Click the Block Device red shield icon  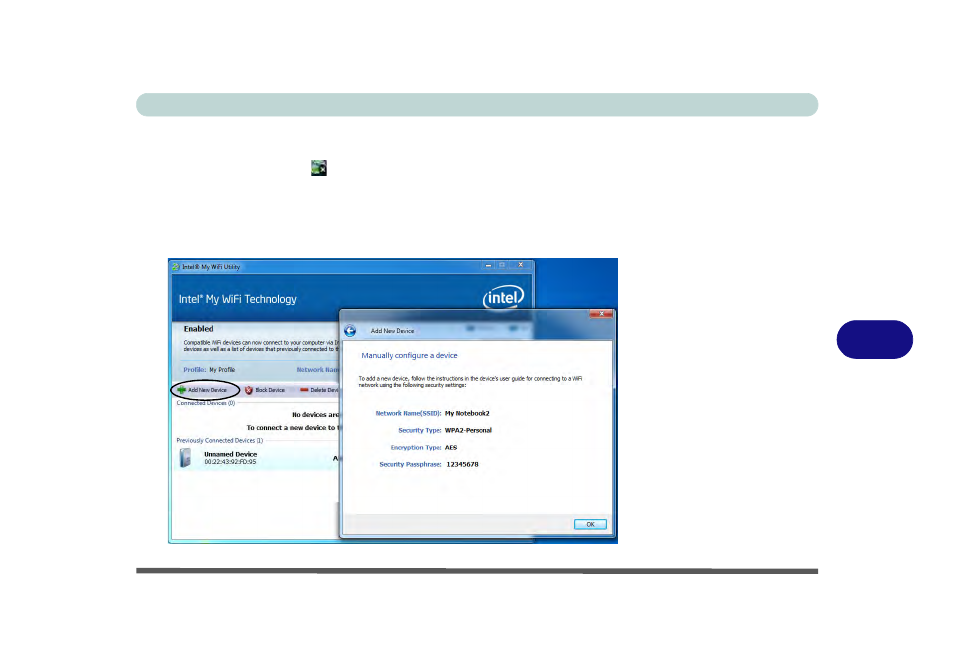coord(249,390)
